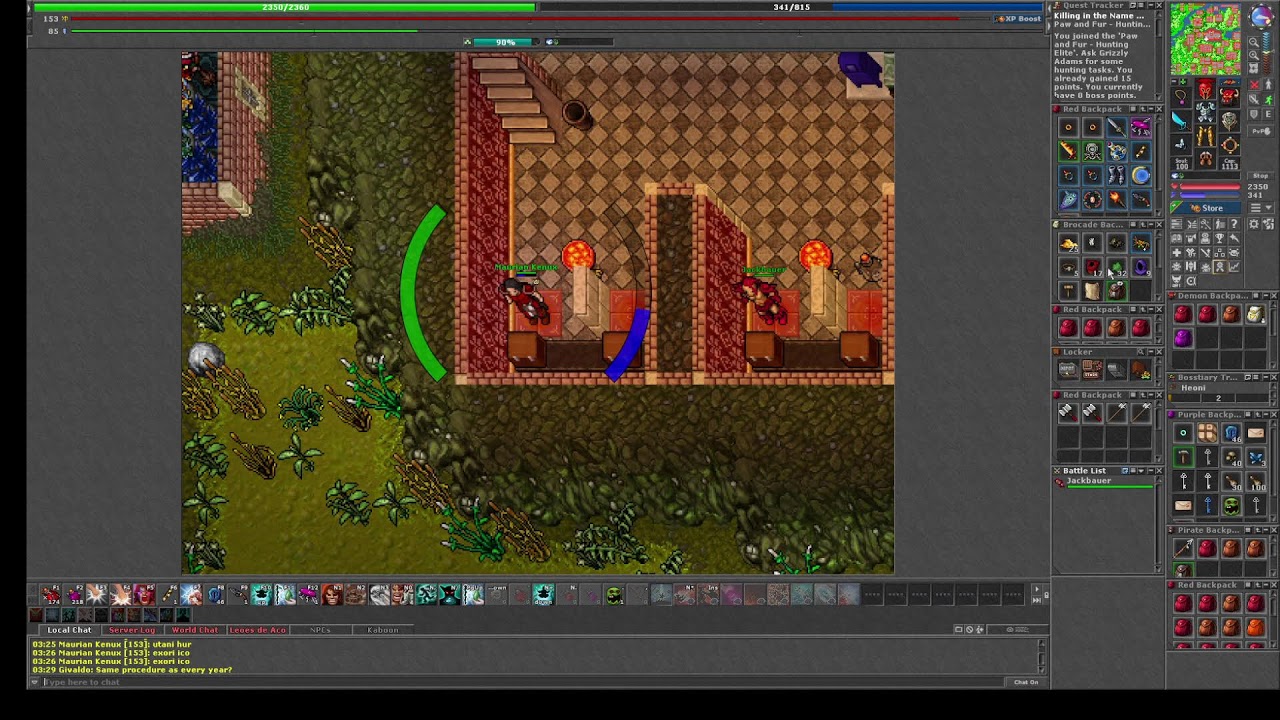Click the purple backpack in Demon Backpack
Screen dimensions: 1280x720
click(x=1183, y=339)
